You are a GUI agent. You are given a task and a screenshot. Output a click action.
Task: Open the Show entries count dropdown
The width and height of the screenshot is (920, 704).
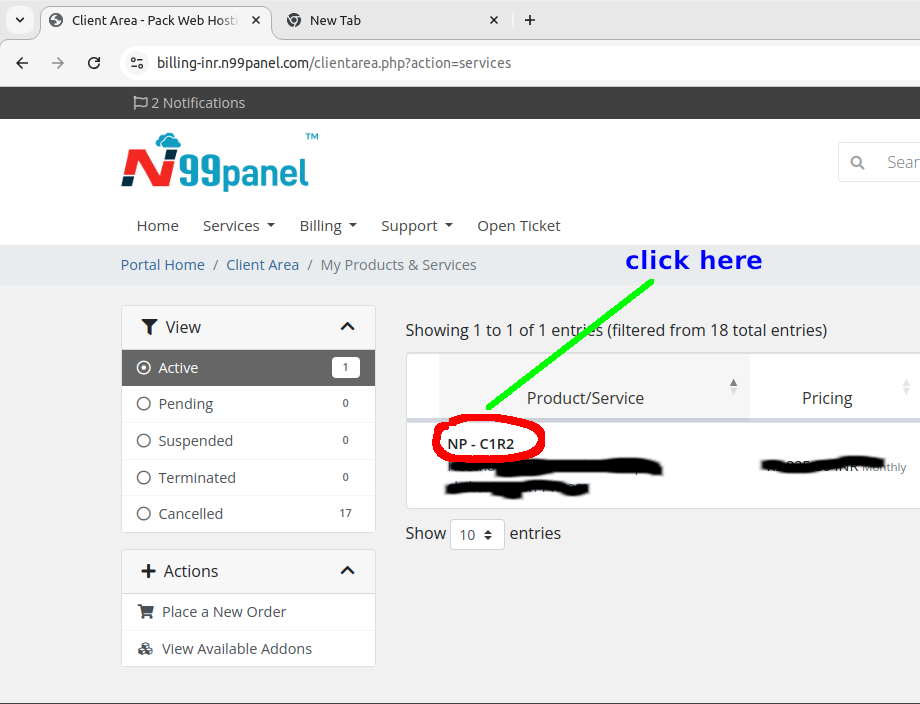477,535
